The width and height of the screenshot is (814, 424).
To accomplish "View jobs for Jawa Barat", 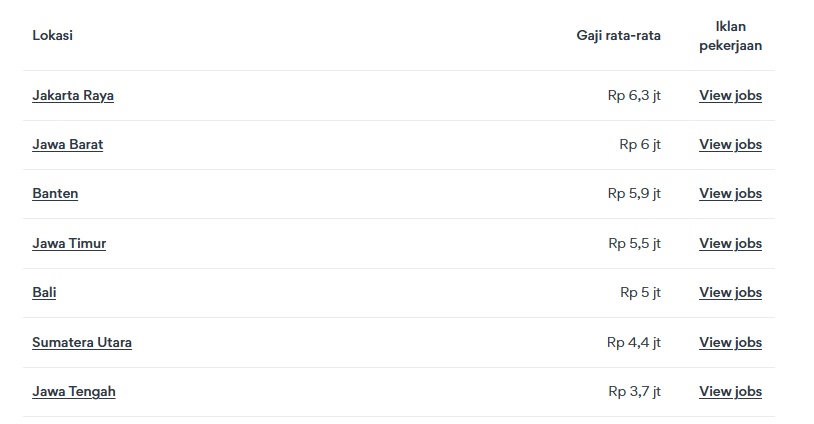I will click(x=730, y=145).
